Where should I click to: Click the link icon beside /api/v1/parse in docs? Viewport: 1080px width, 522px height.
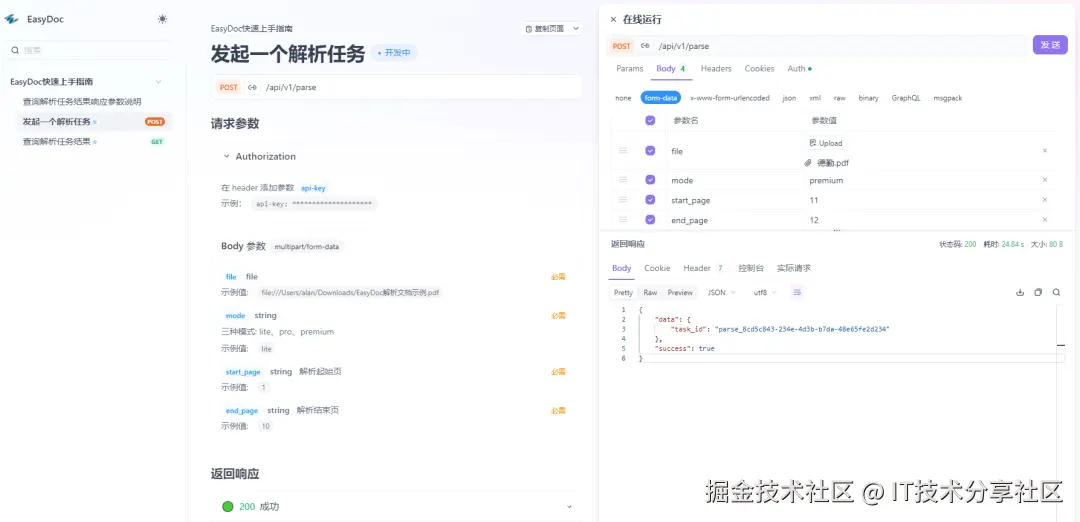click(253, 87)
